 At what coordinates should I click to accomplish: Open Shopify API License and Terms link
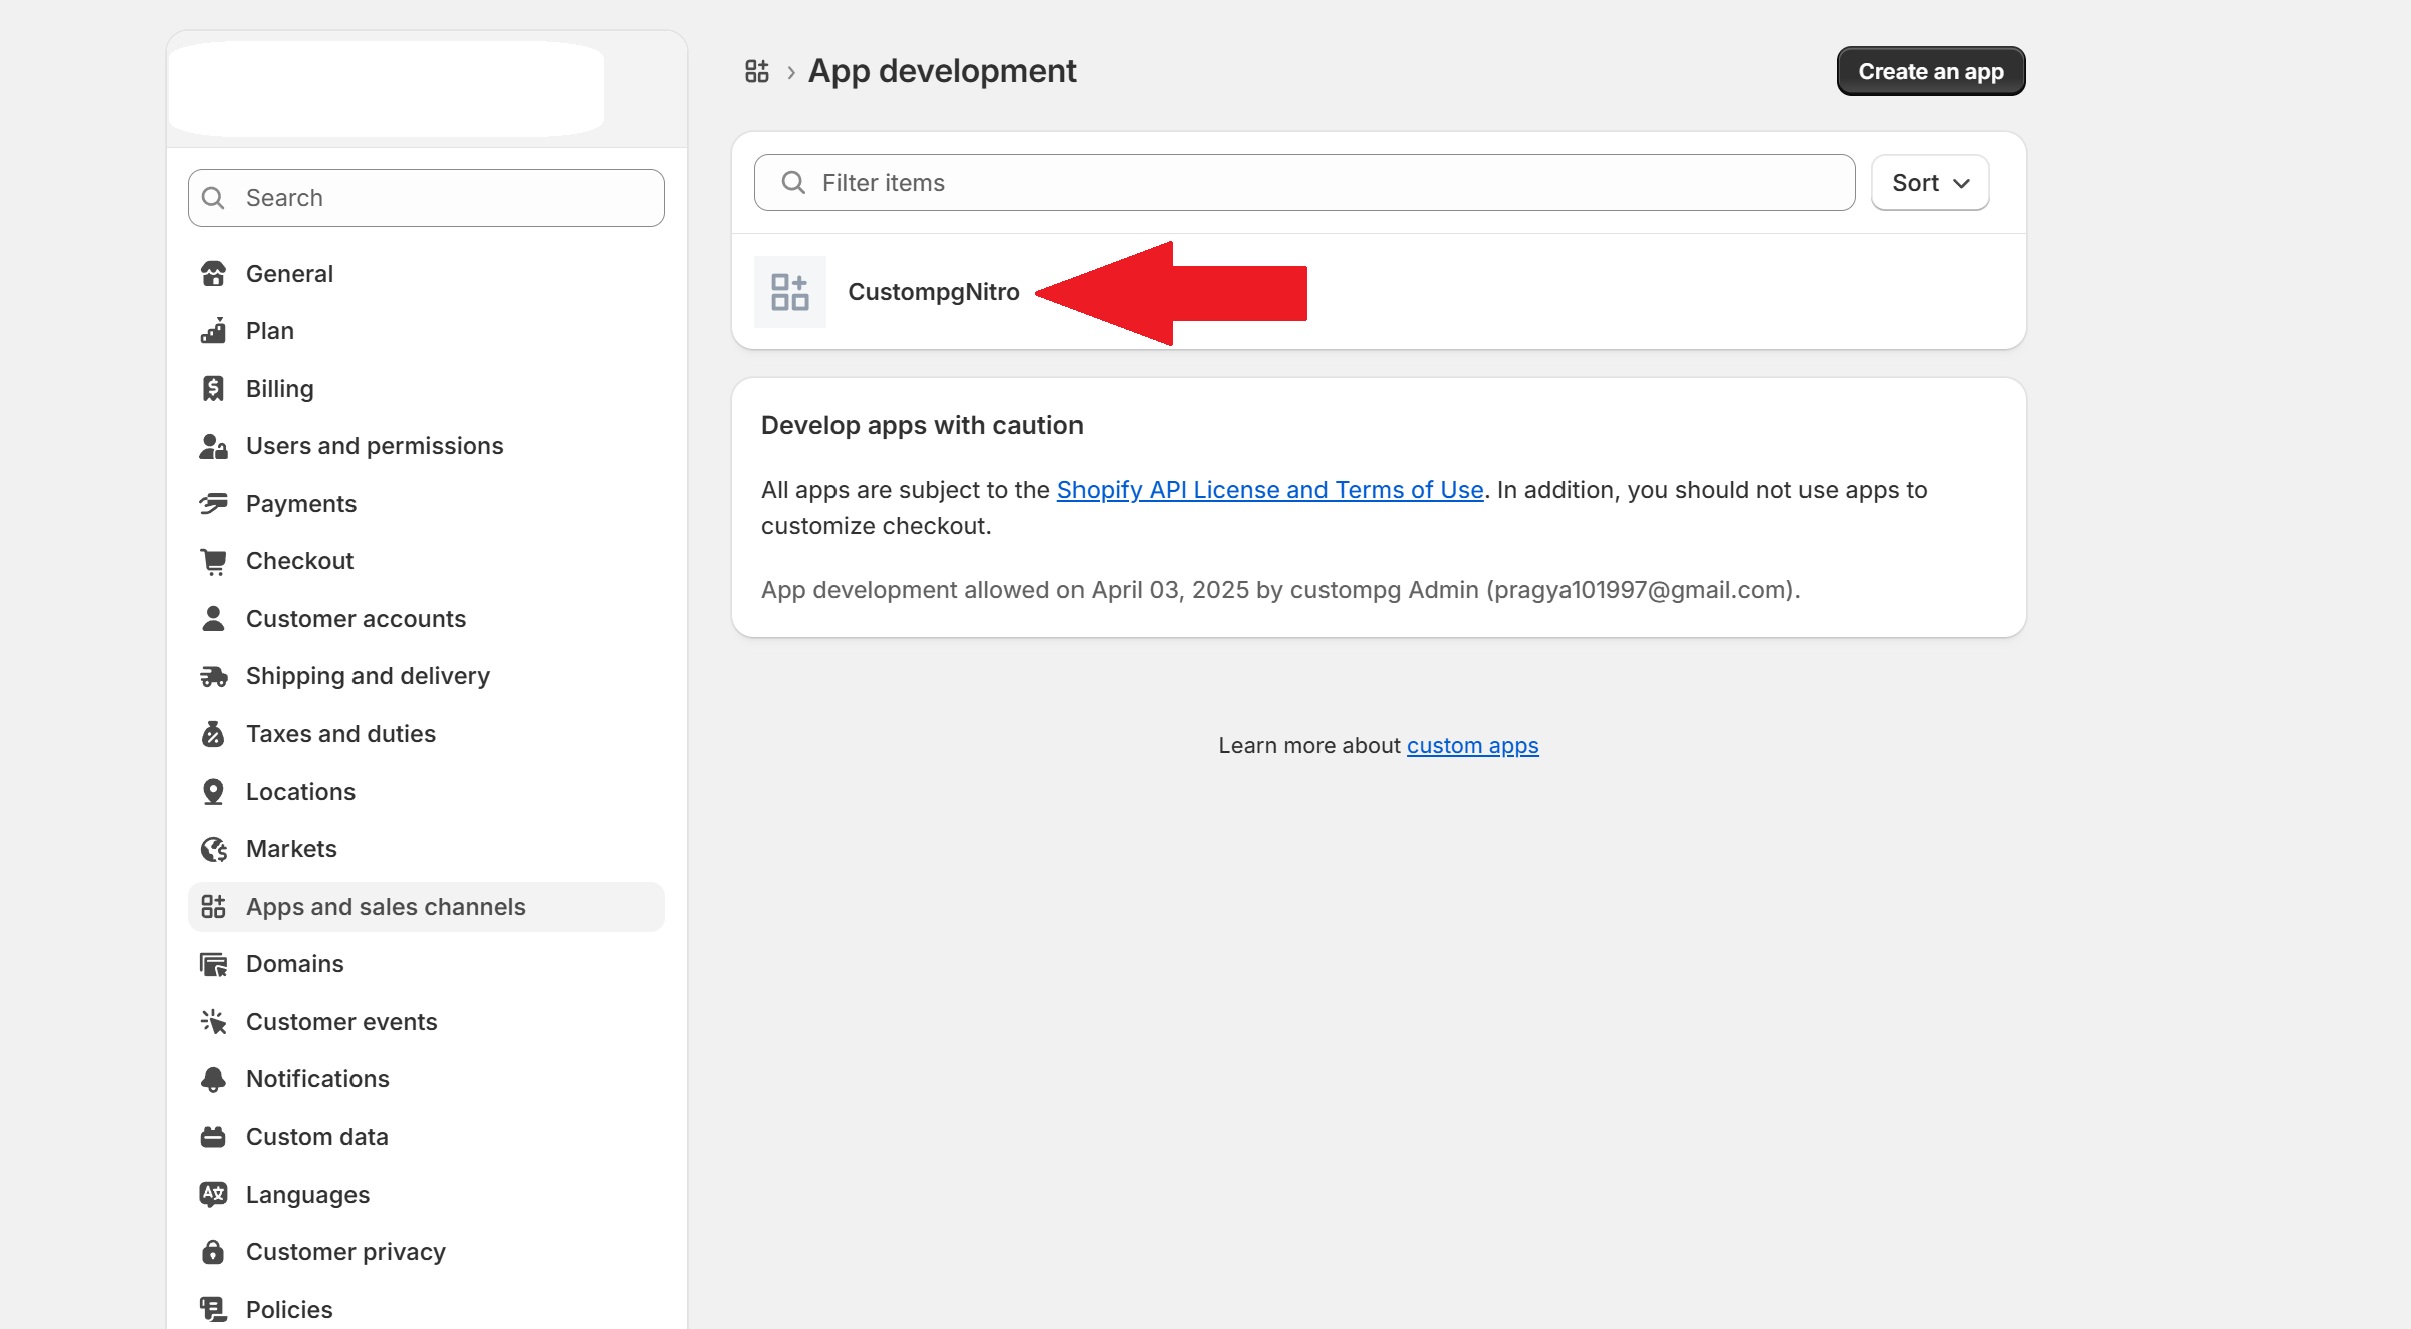1270,490
